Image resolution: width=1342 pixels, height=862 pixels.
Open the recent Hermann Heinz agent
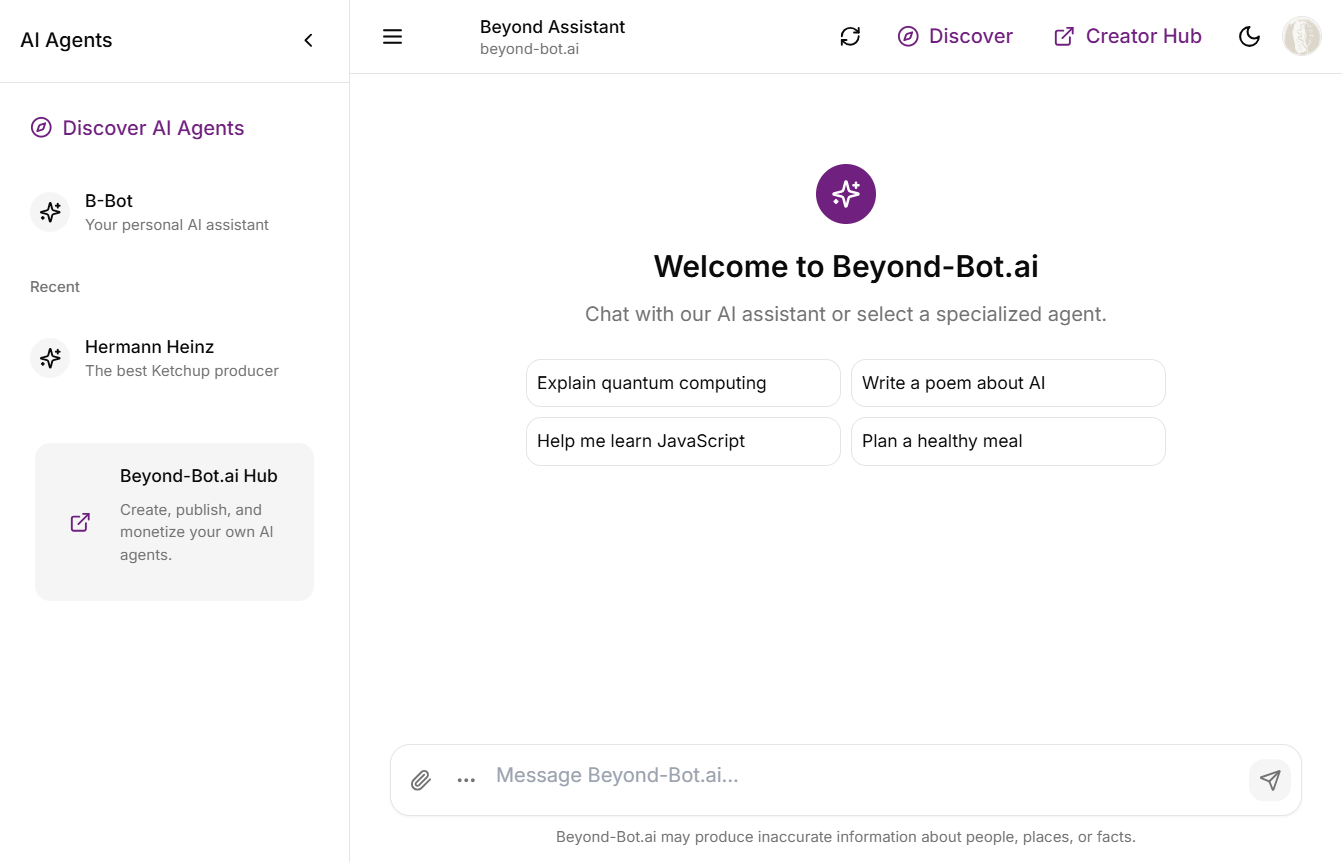(174, 358)
